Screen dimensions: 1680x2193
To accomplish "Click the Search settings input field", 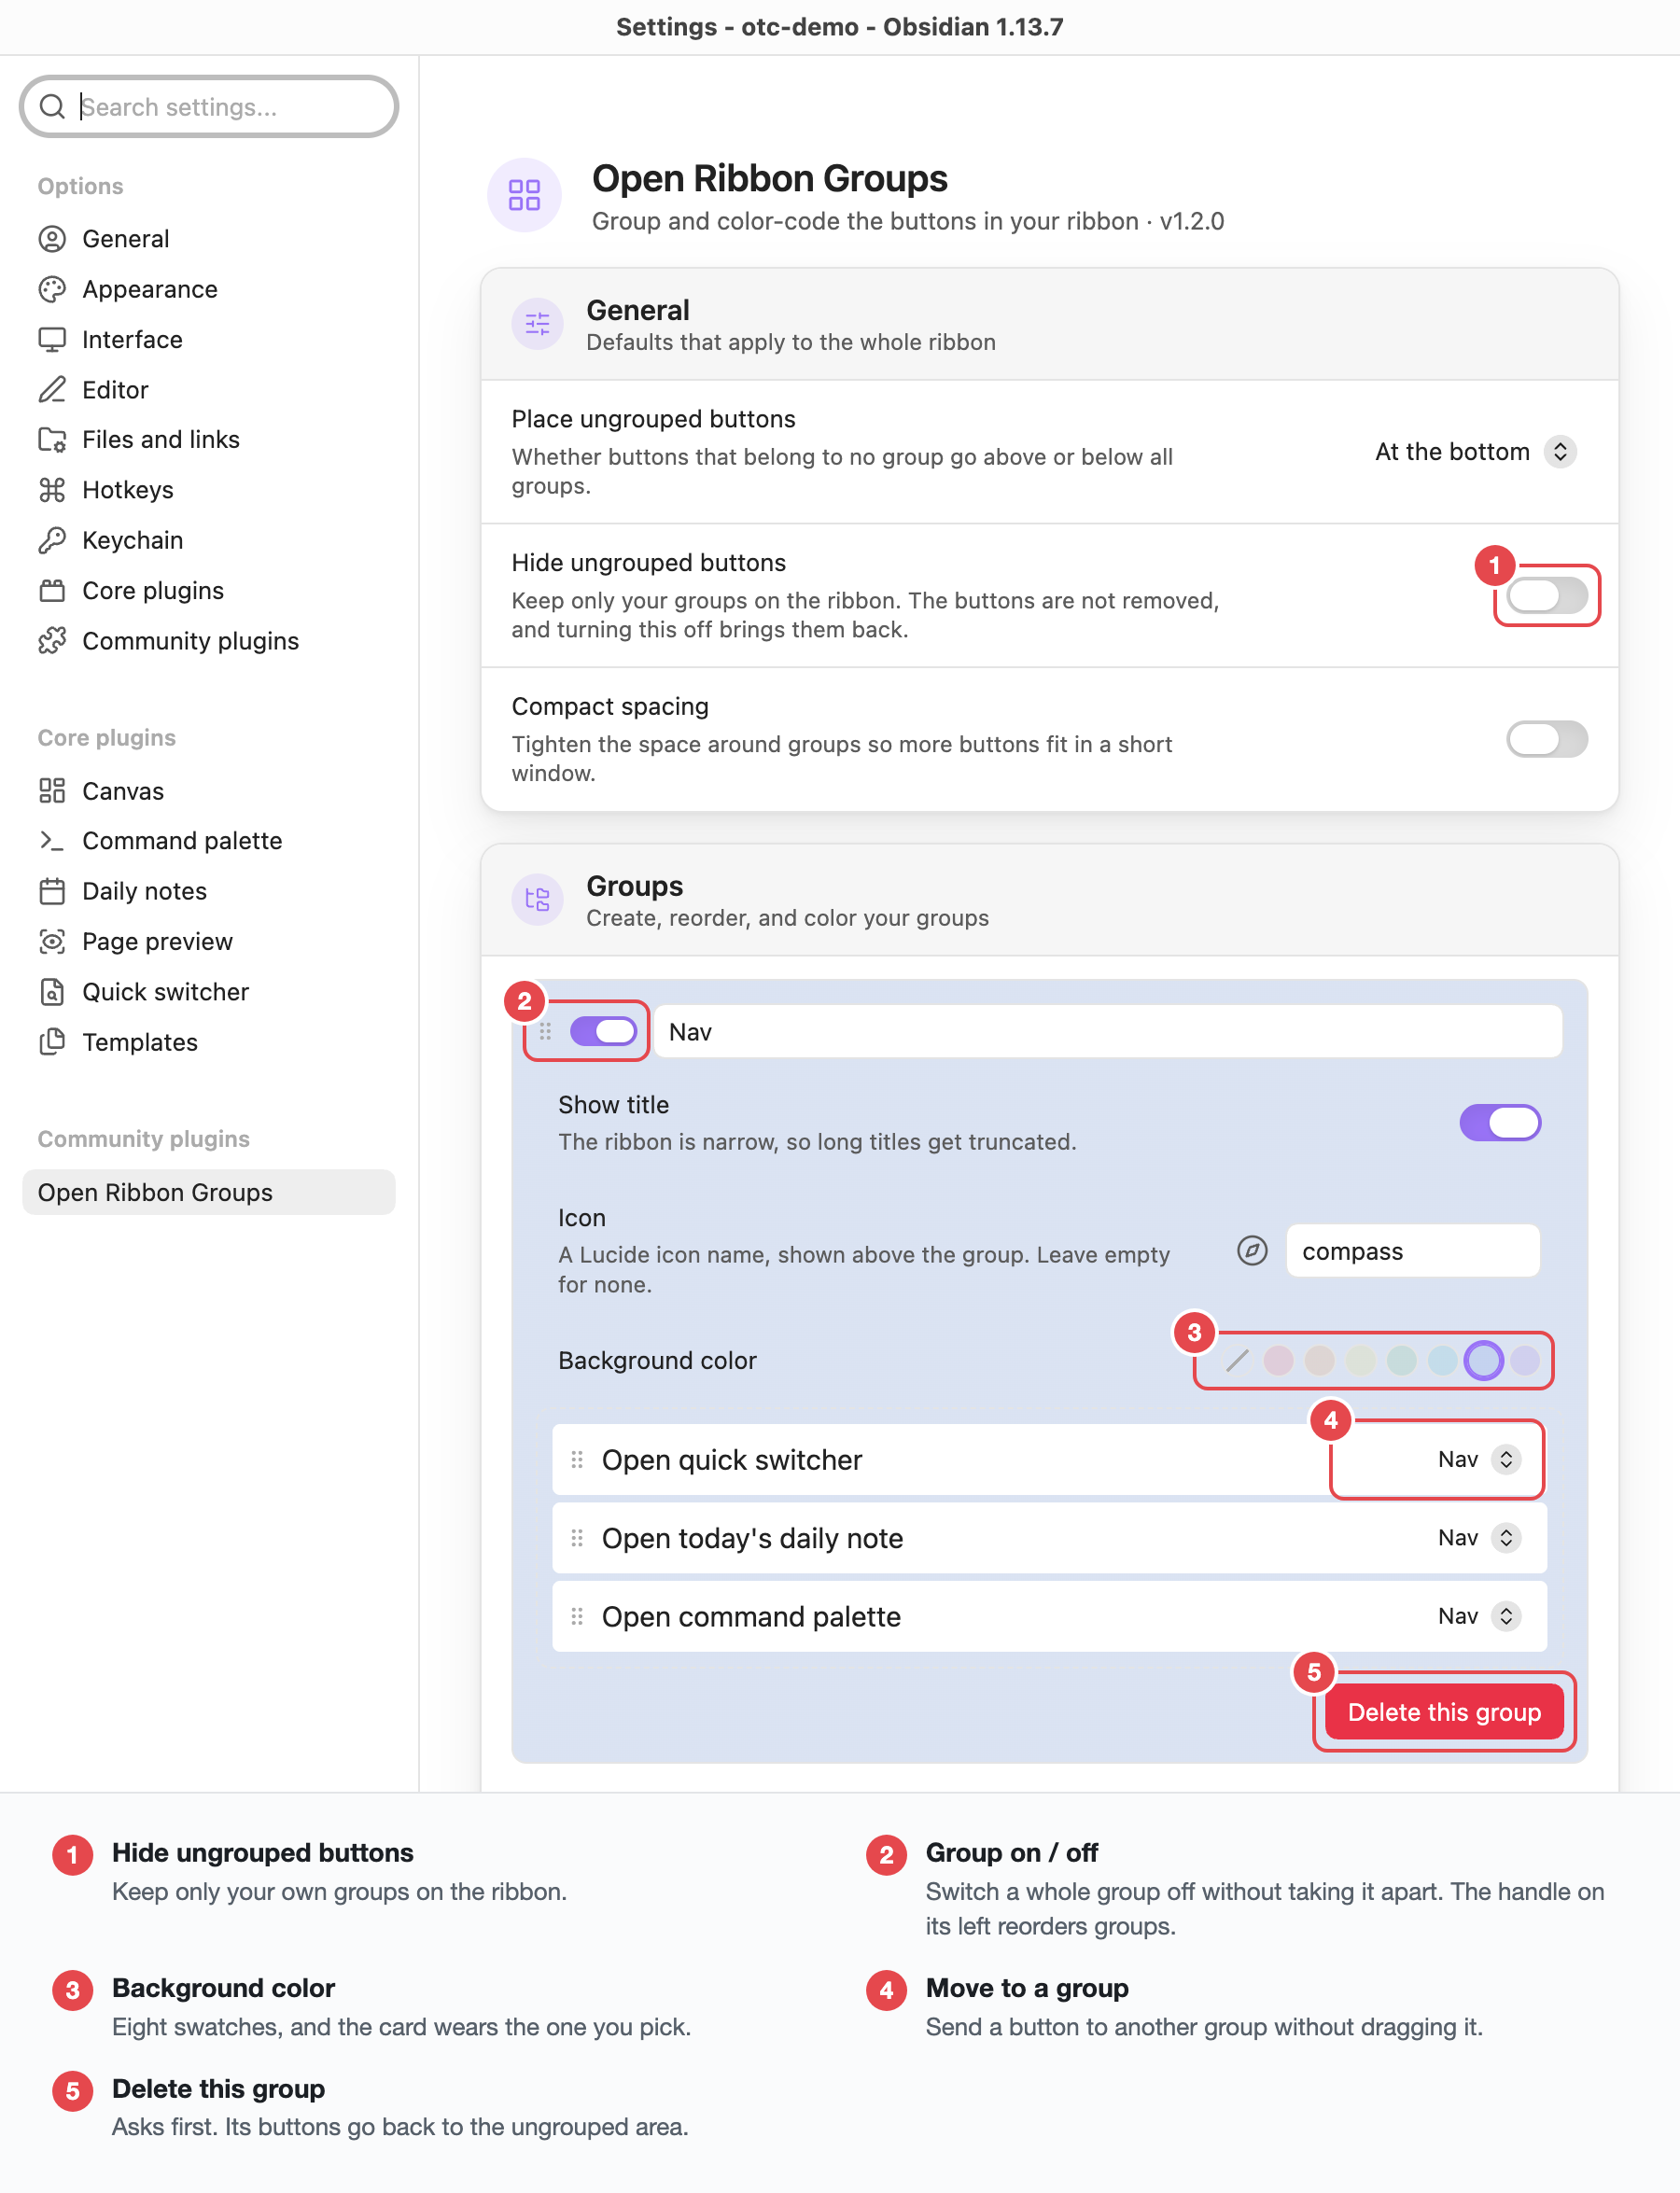I will (x=209, y=106).
